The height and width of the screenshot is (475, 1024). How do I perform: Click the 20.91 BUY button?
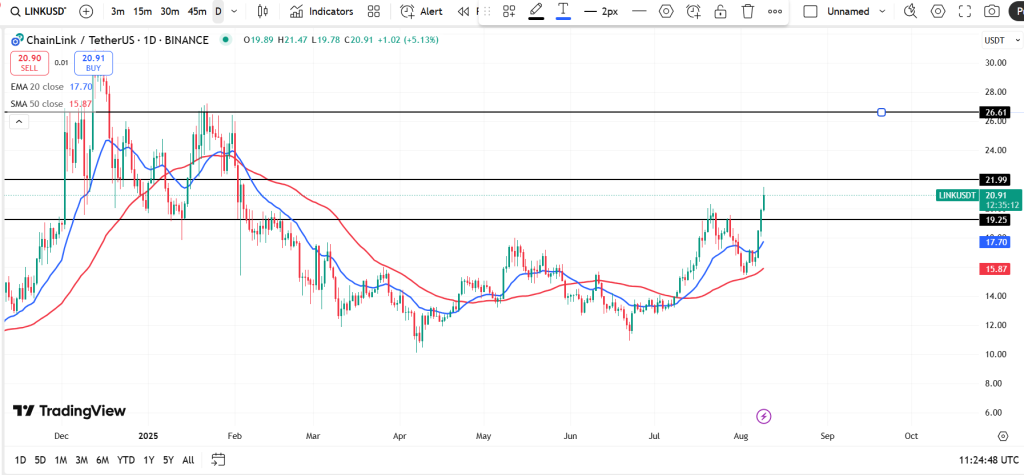coord(93,63)
